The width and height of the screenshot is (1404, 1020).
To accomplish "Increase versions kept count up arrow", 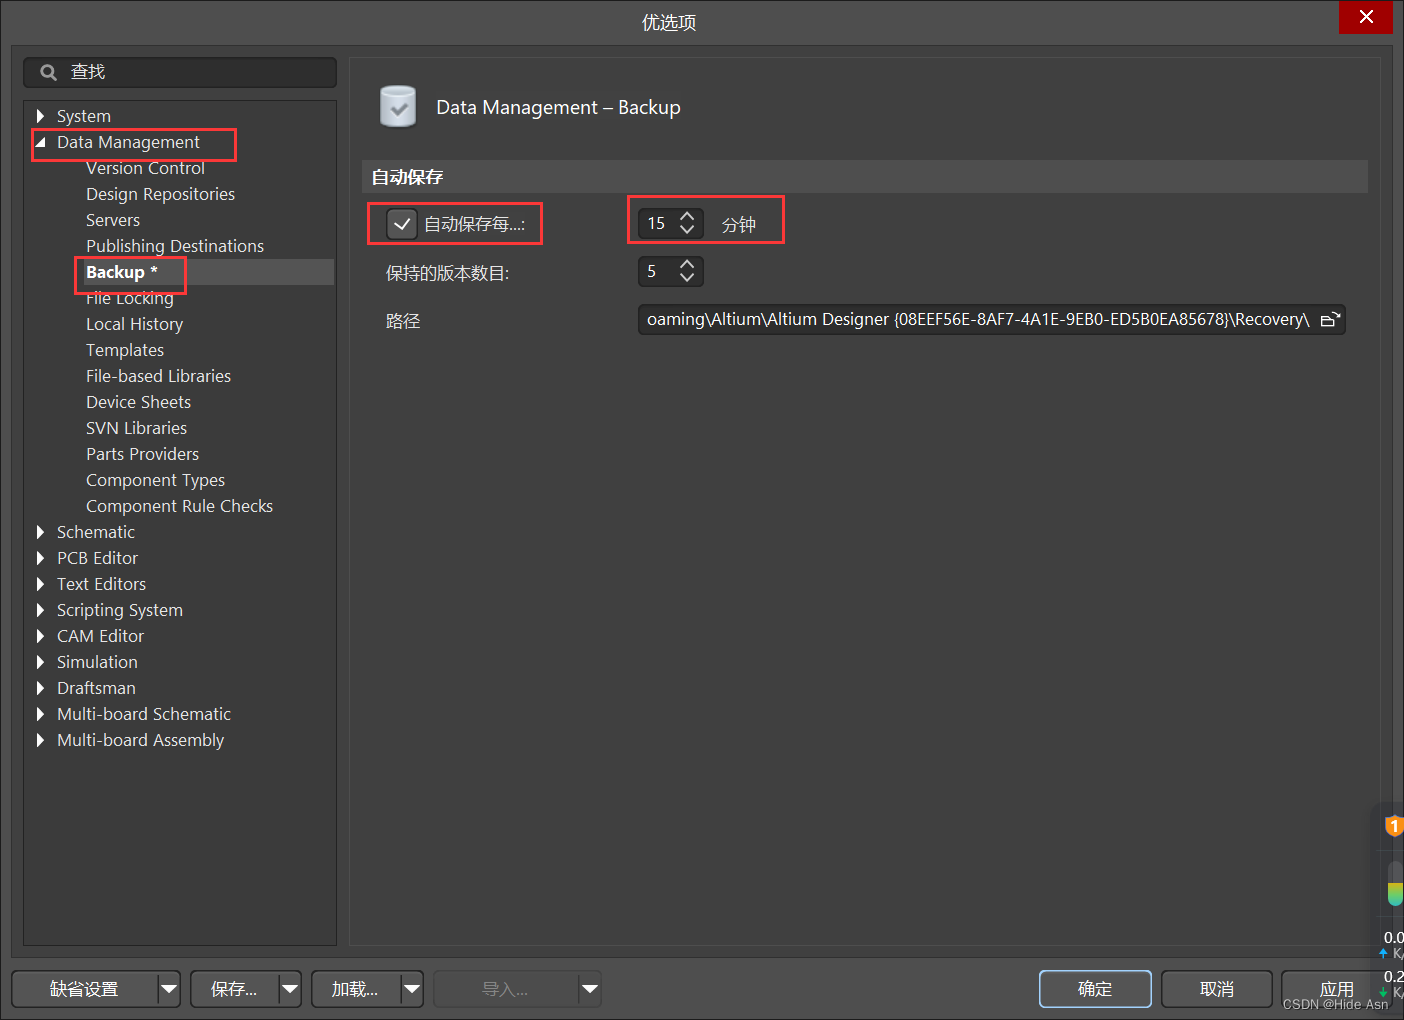I will coord(687,264).
